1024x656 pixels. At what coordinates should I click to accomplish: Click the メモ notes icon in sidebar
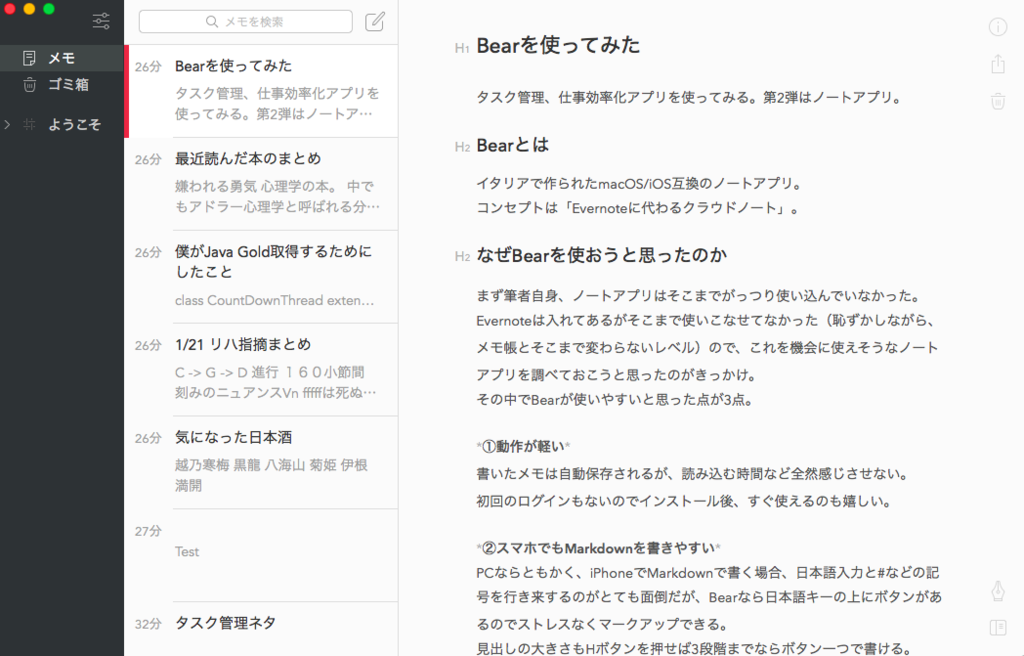click(x=29, y=58)
